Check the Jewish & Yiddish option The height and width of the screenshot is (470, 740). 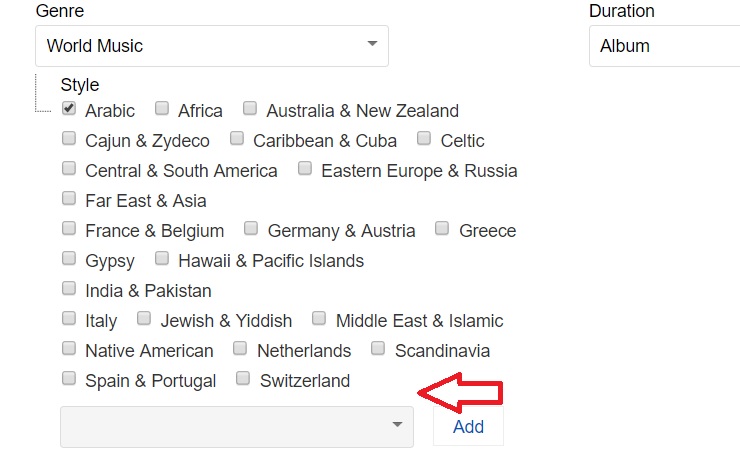144,319
